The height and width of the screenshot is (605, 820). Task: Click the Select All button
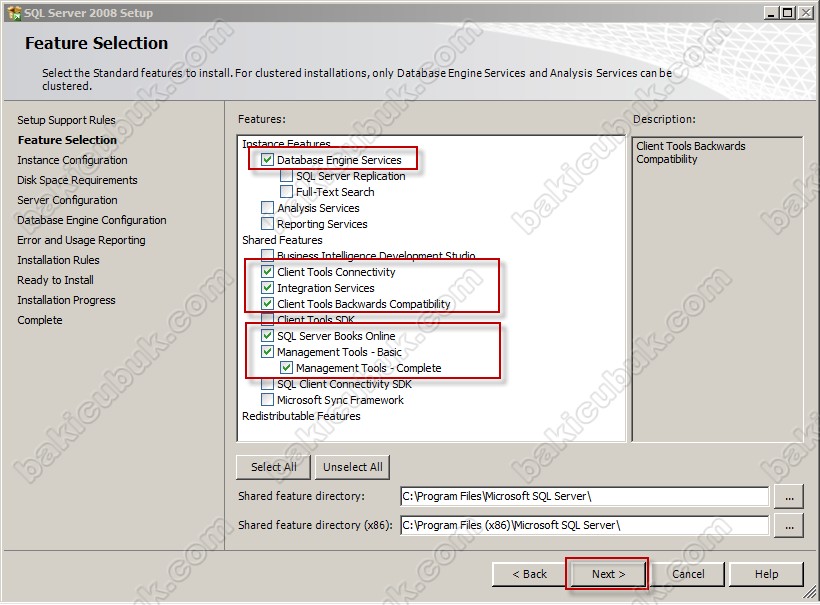click(274, 467)
